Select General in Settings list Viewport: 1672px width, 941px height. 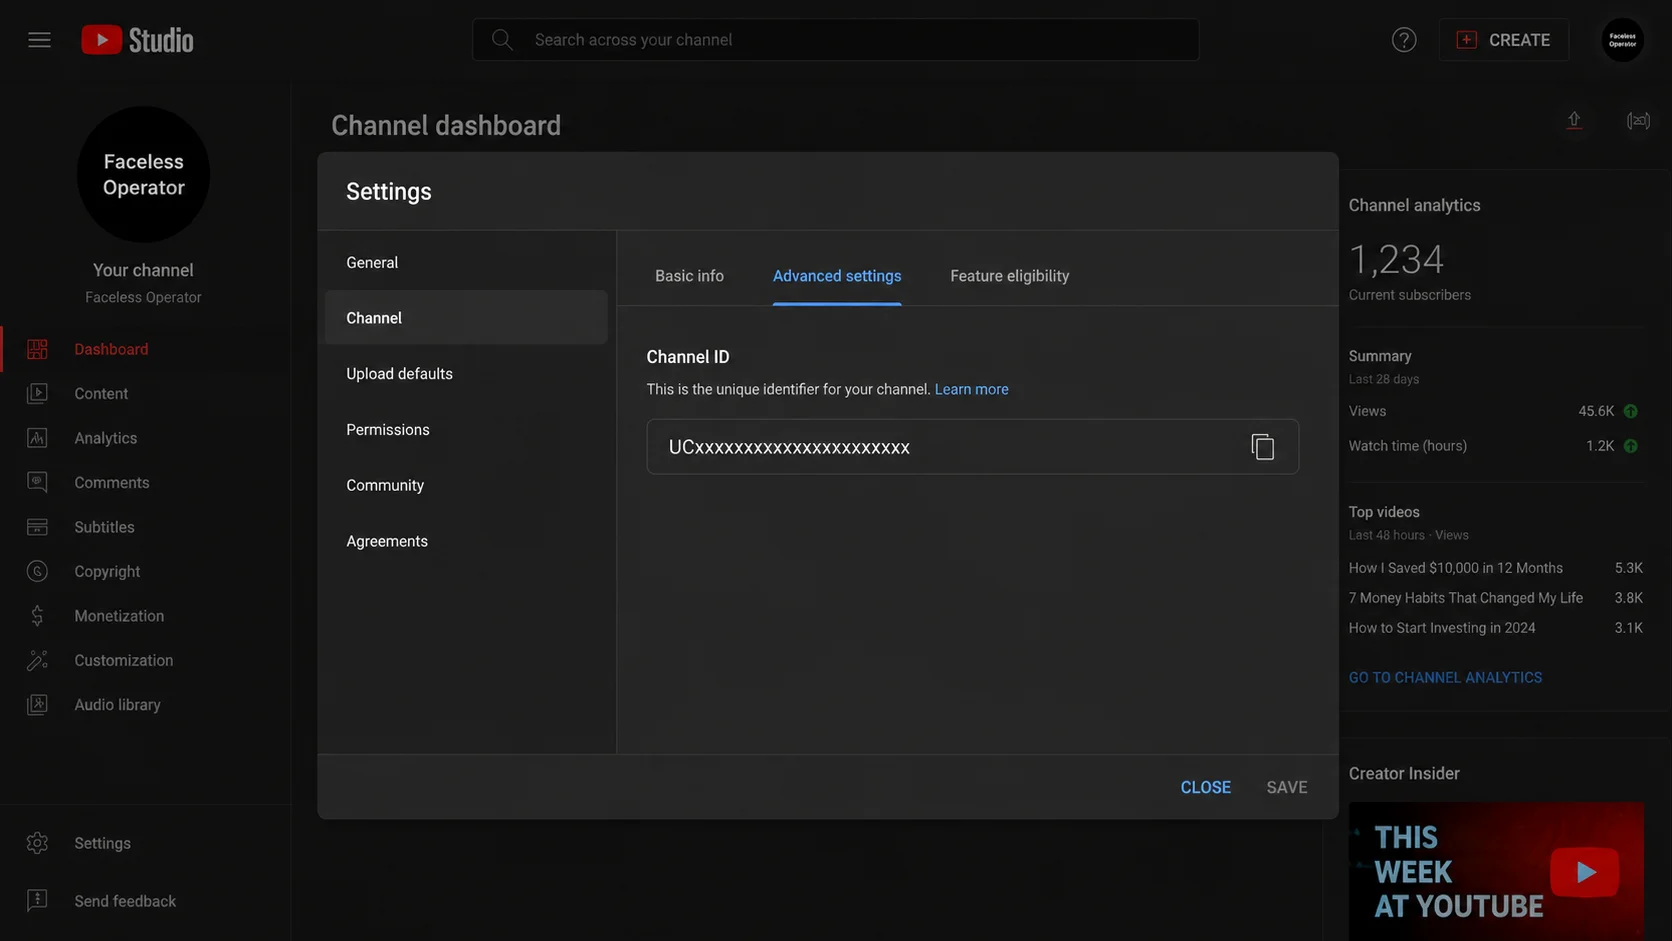(x=466, y=262)
